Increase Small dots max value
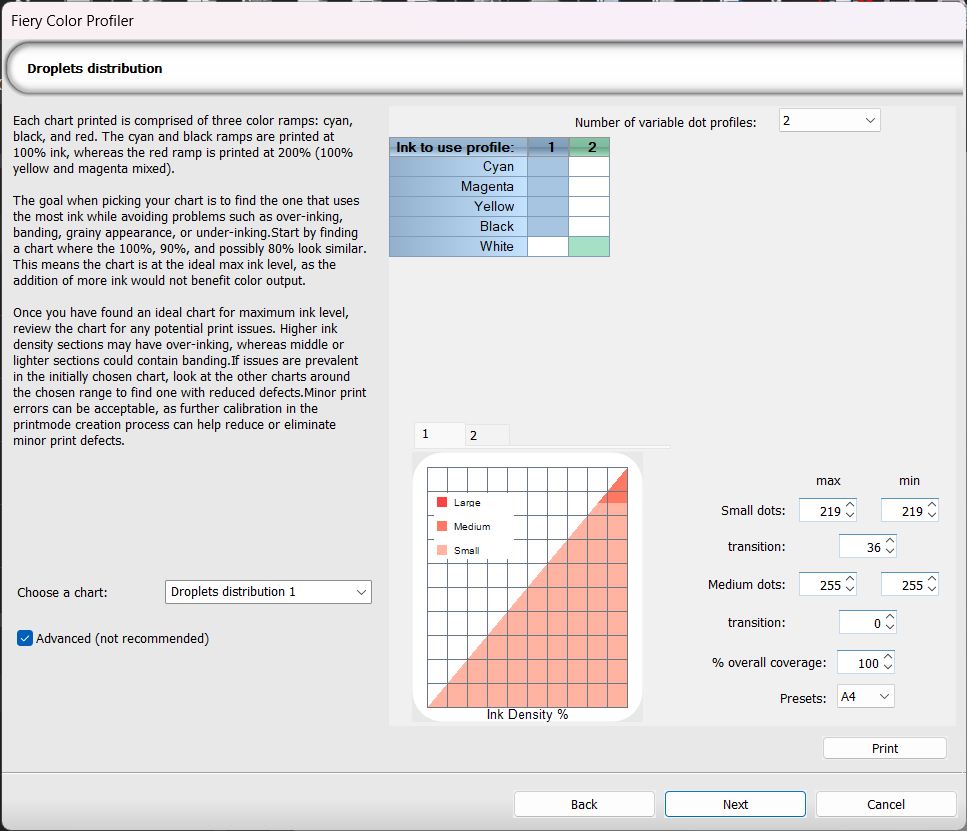 coord(850,505)
